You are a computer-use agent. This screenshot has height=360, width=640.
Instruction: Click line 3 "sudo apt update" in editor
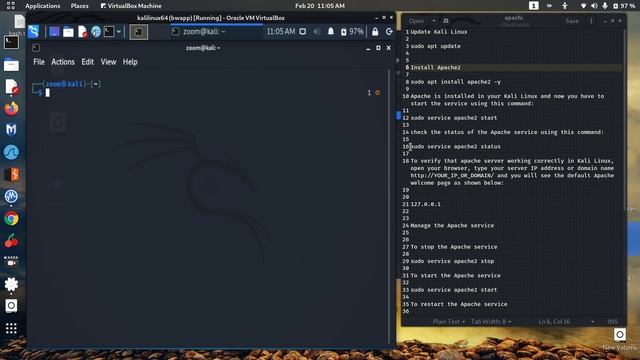436,46
